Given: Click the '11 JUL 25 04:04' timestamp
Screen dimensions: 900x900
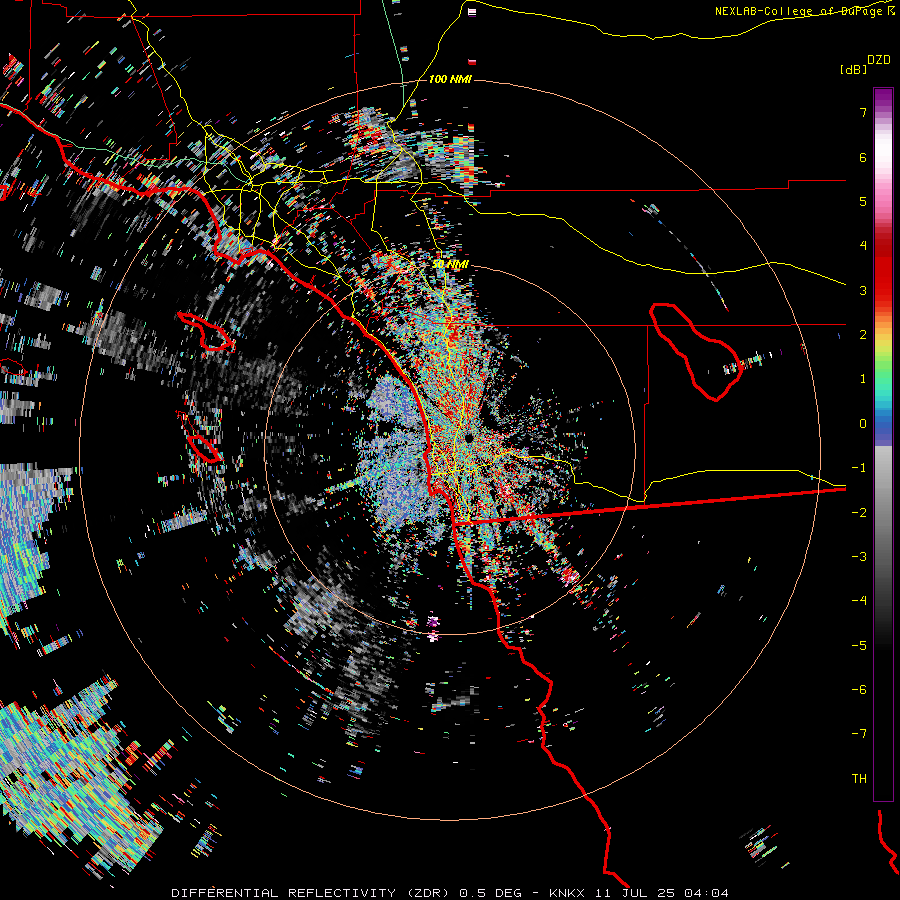Looking at the screenshot, I should (x=661, y=893).
